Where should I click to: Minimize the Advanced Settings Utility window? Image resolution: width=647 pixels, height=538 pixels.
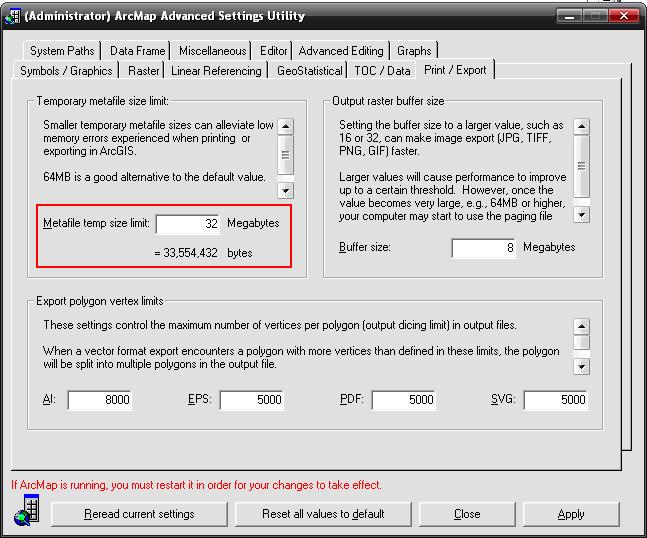coord(569,16)
